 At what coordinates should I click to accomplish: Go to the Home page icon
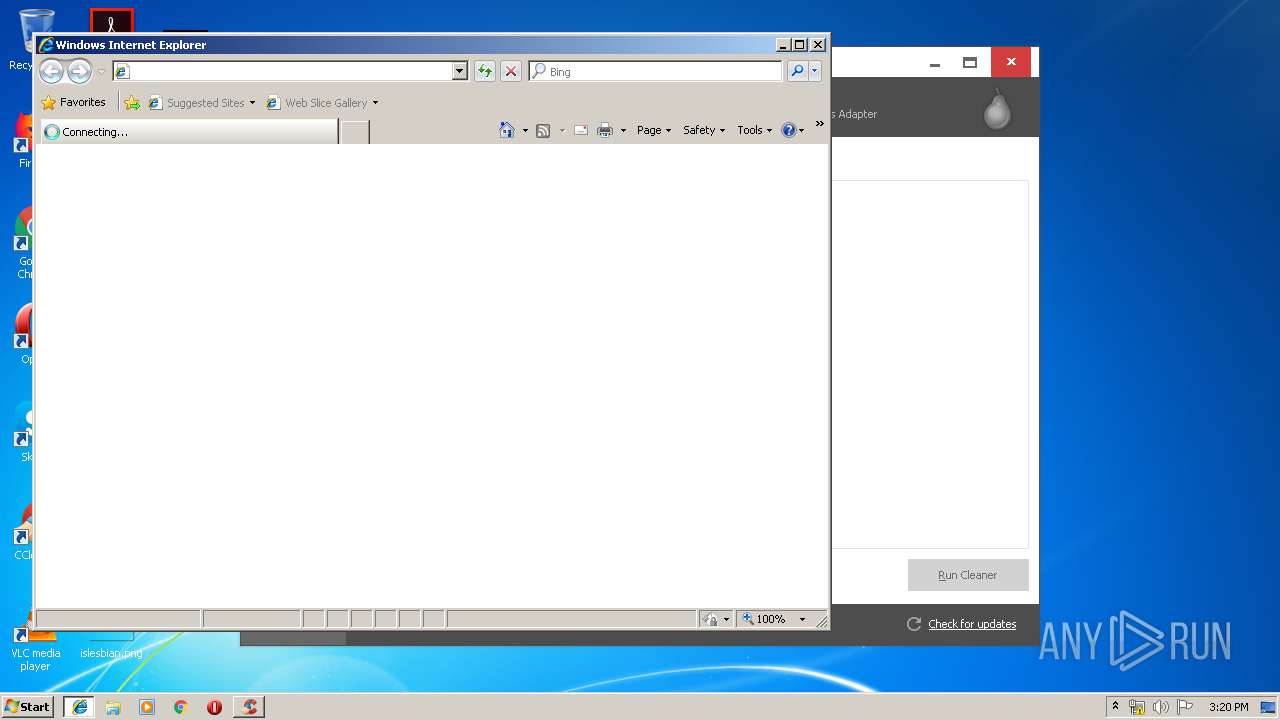coord(507,130)
